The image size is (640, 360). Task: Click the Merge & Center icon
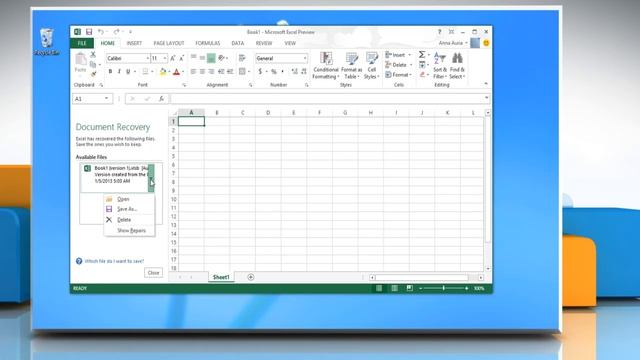tap(242, 72)
